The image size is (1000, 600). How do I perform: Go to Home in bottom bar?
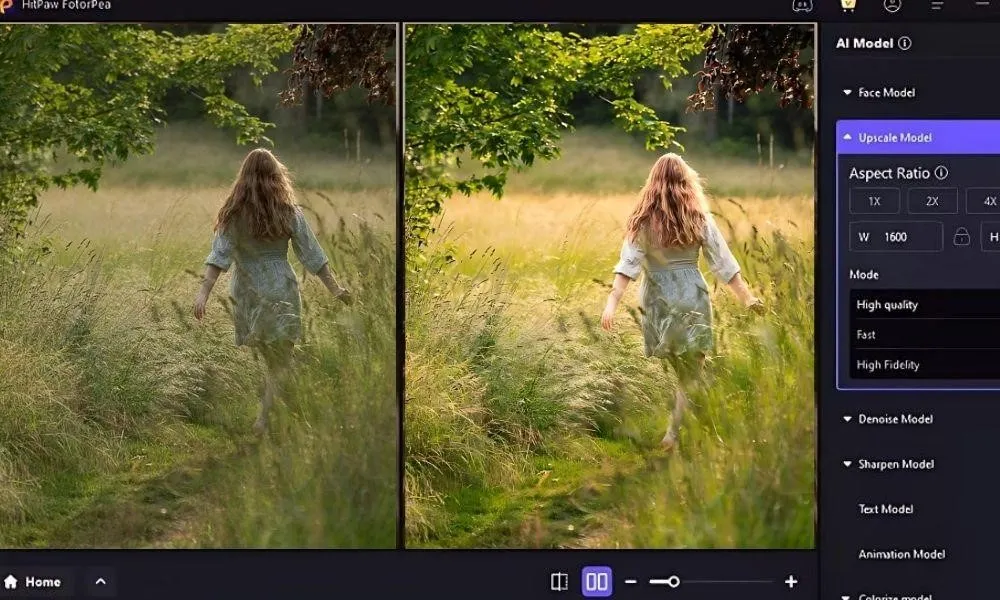click(x=33, y=582)
